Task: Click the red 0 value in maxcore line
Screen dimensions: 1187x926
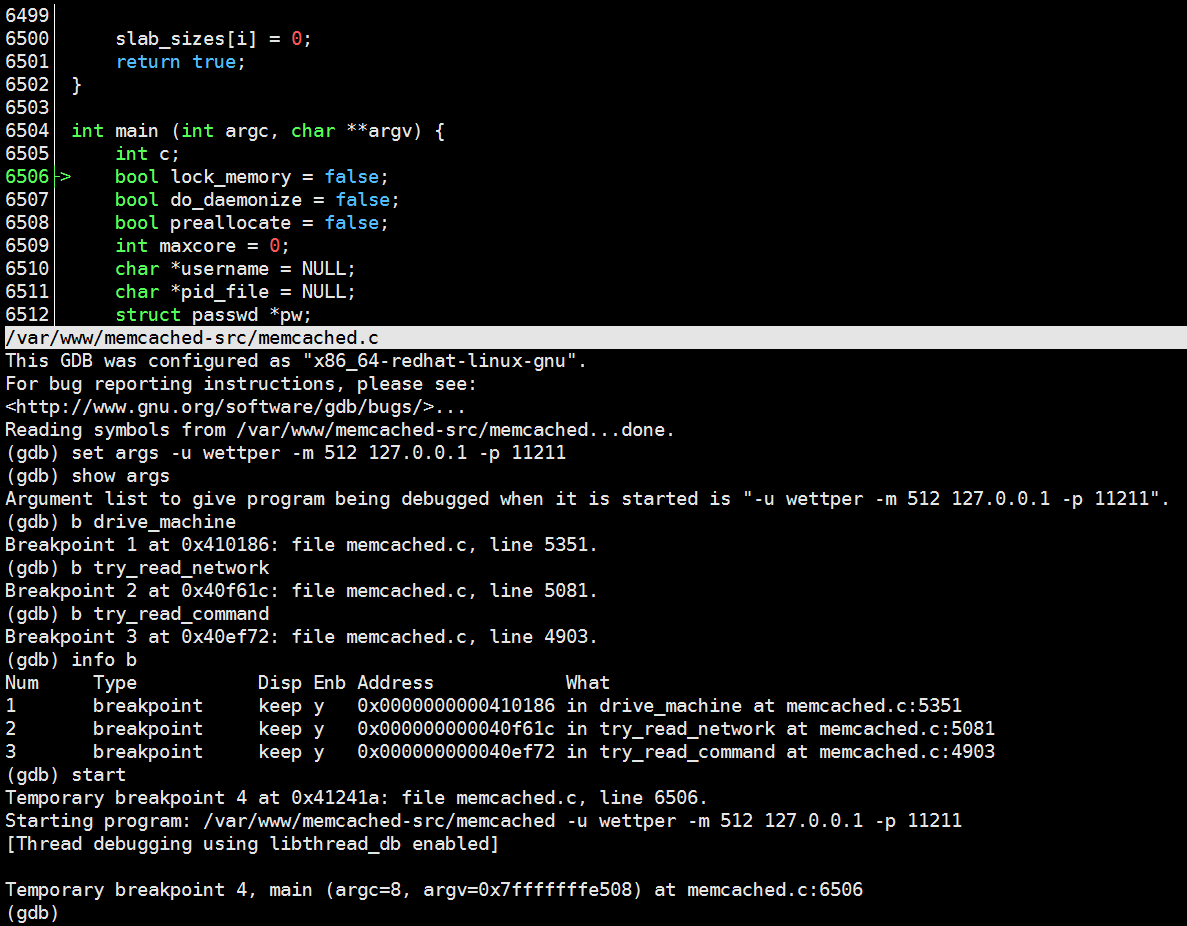Action: pos(275,245)
